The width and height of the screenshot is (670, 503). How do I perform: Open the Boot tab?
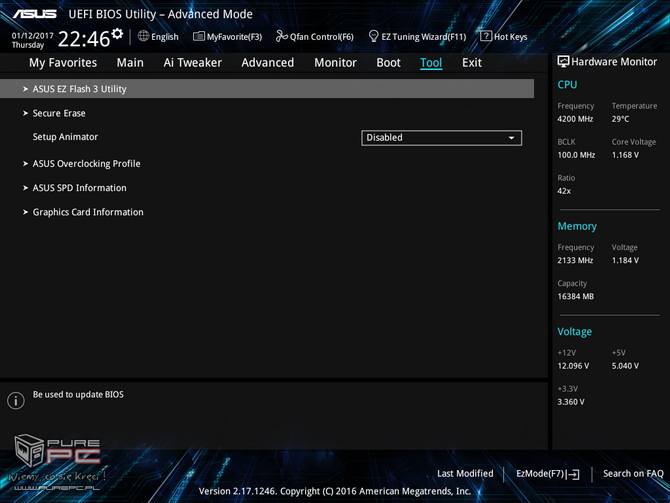coord(388,63)
